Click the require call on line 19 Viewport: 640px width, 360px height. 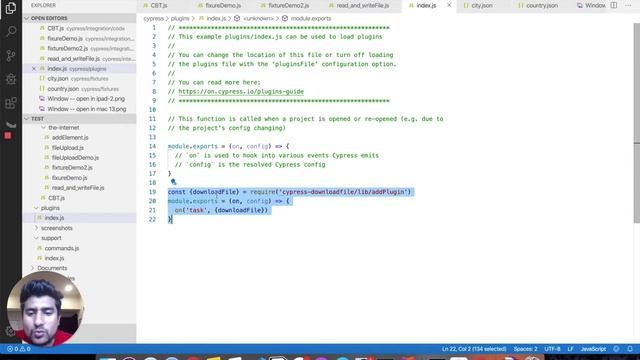coord(331,192)
